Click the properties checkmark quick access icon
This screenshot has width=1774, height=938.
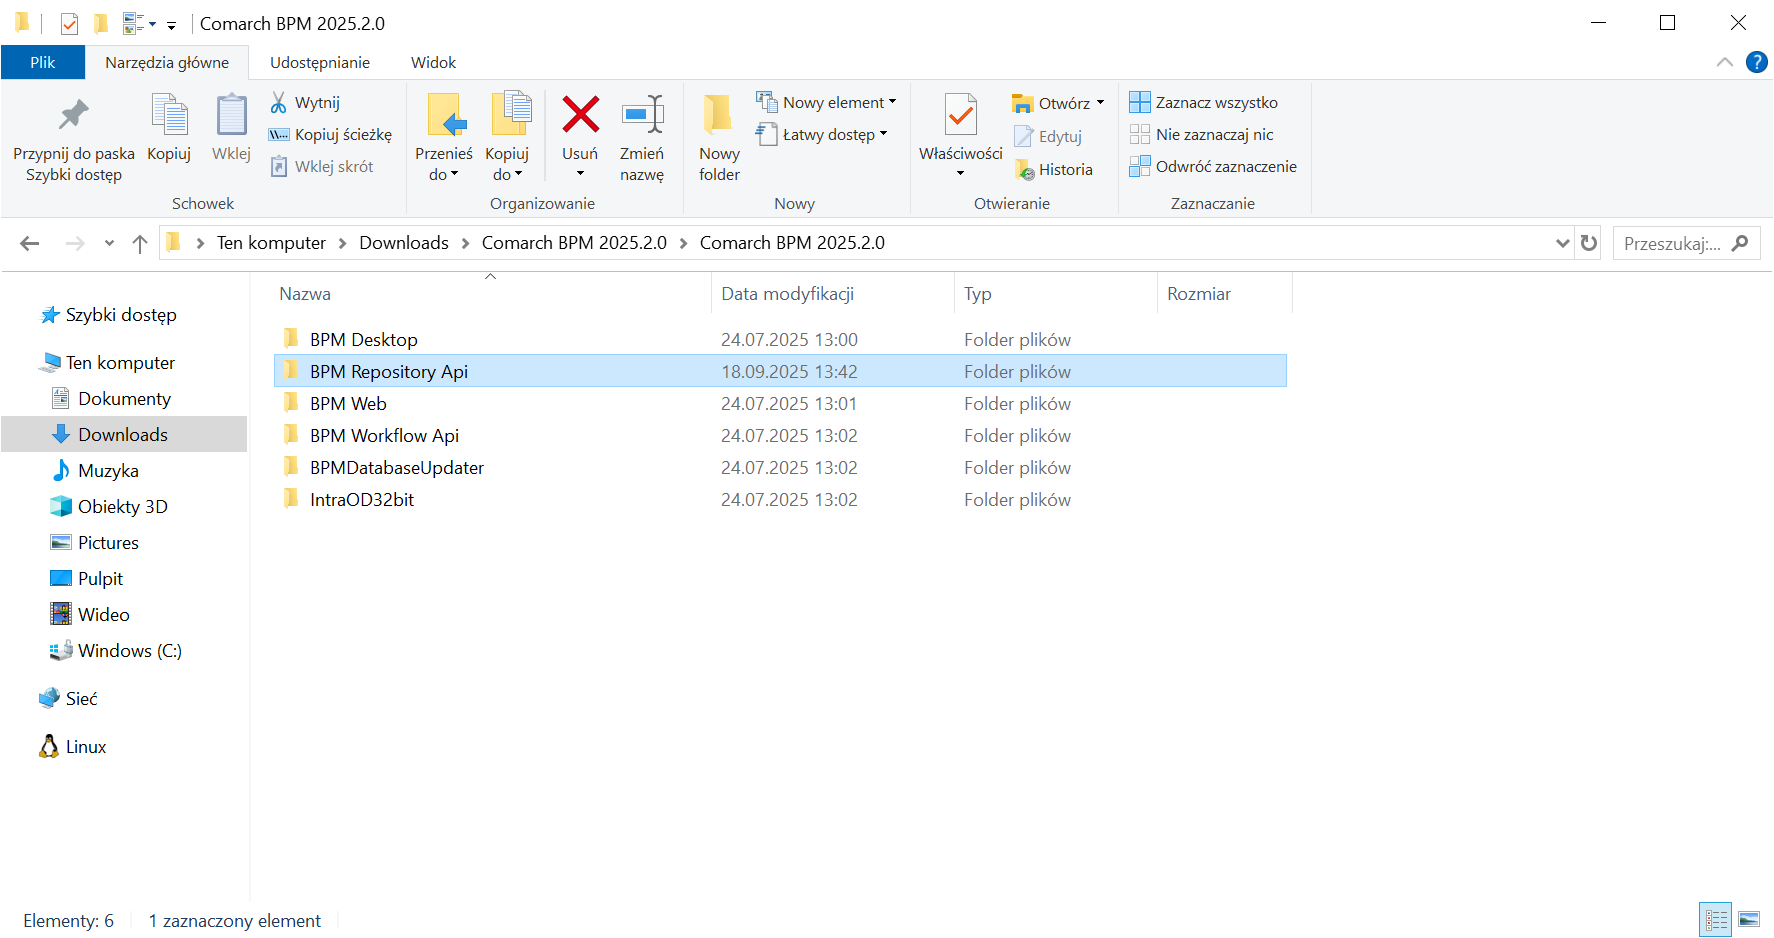pos(69,23)
